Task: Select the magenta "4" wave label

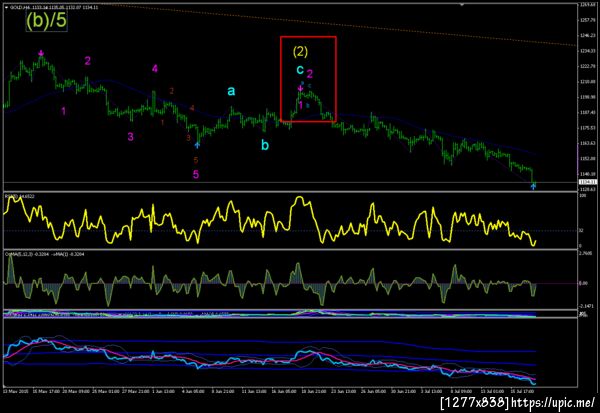Action: pos(155,69)
